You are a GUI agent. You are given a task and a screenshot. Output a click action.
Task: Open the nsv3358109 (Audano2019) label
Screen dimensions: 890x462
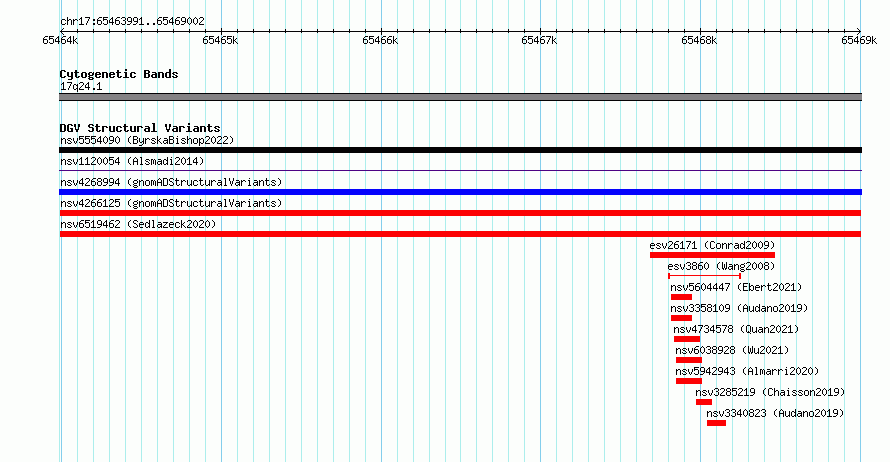pos(739,308)
